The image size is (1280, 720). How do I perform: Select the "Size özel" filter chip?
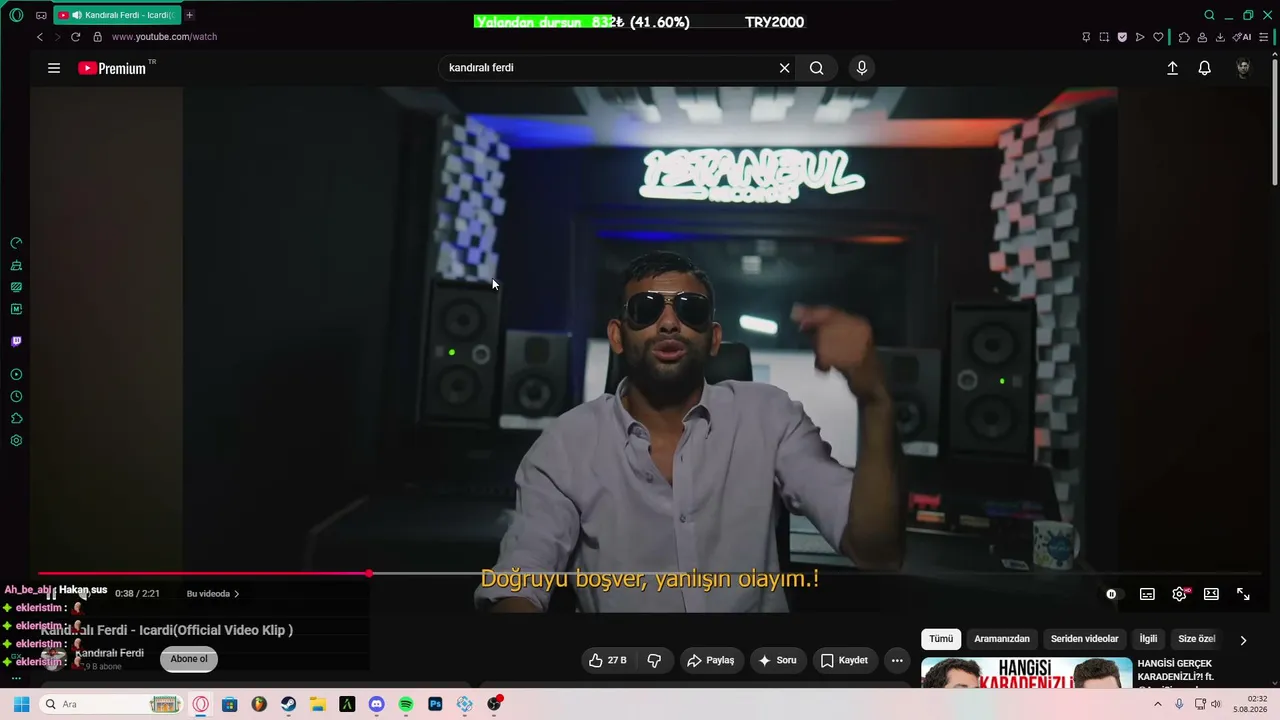(1196, 639)
